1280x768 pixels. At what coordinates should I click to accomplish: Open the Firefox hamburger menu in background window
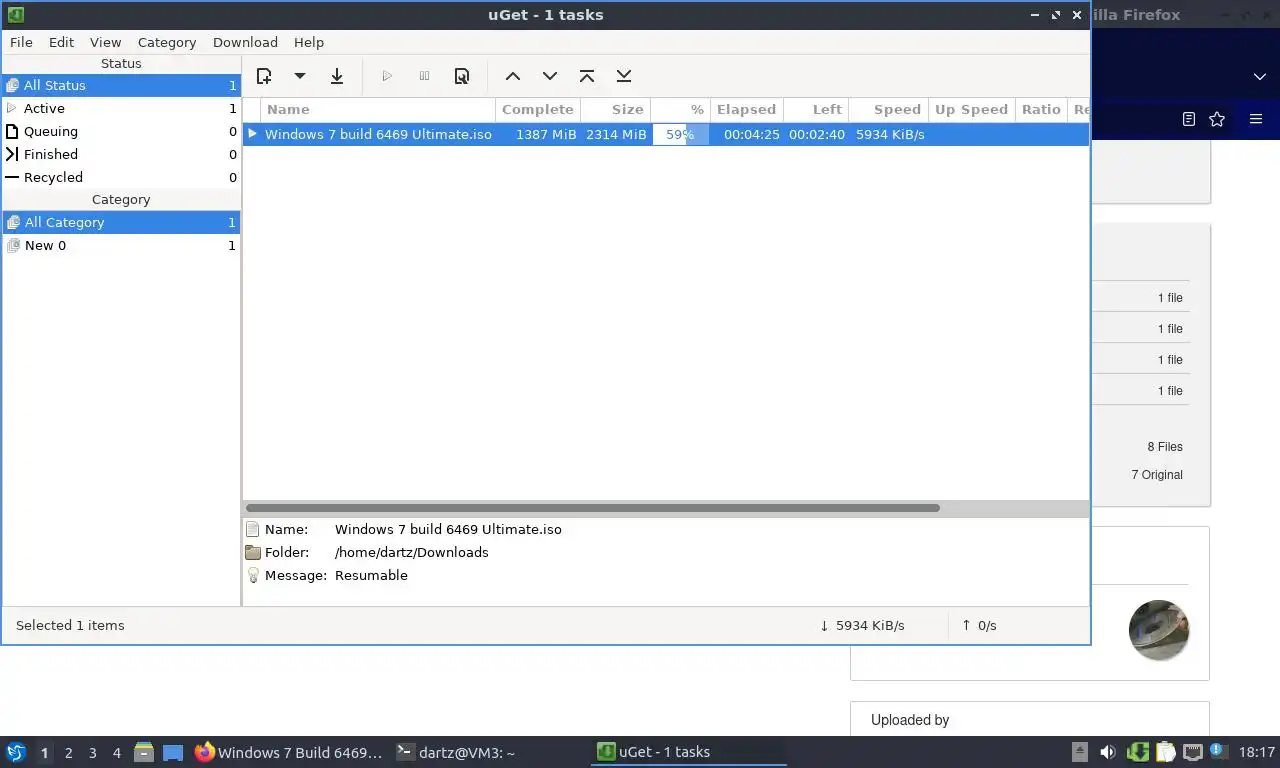point(1256,119)
